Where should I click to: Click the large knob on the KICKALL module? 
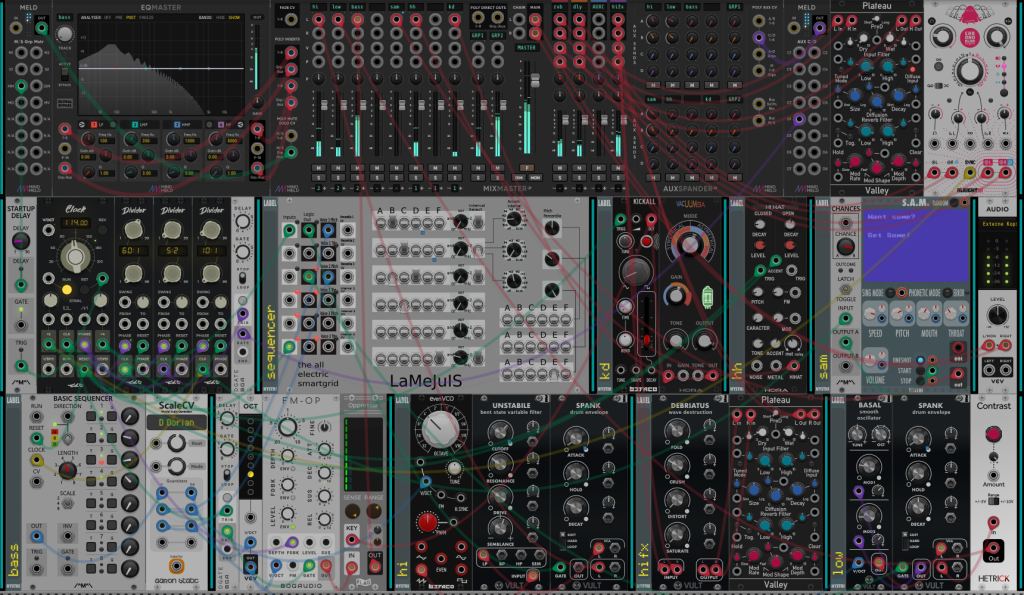[x=635, y=270]
